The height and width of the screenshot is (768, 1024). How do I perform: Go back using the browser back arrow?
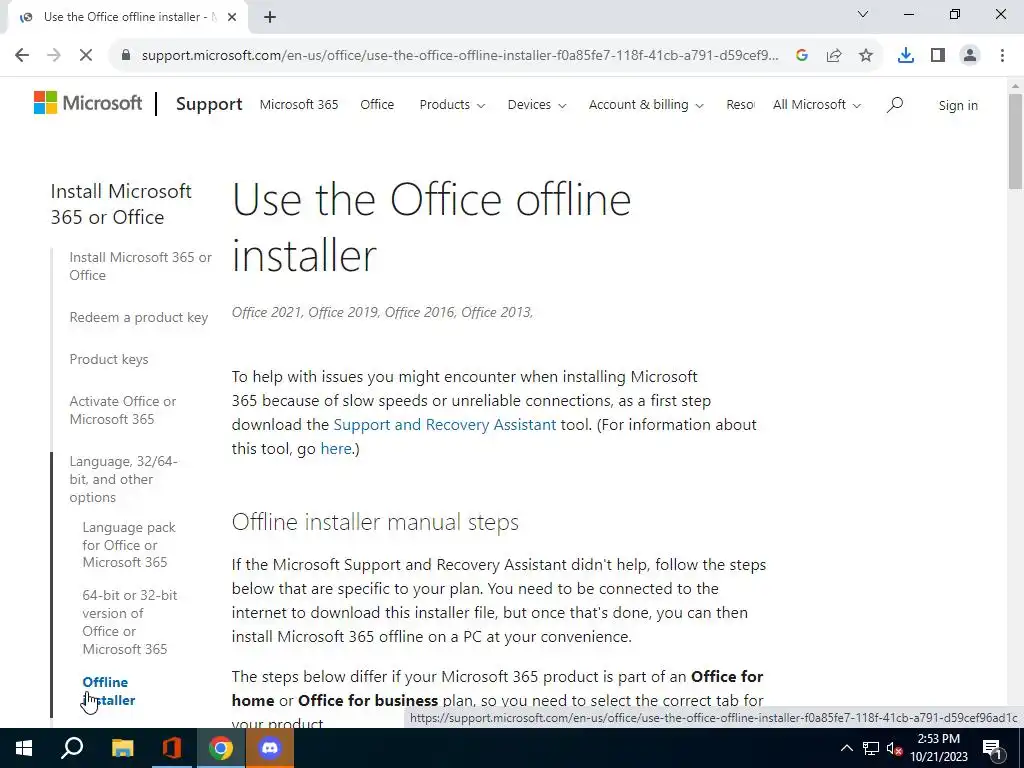(22, 56)
